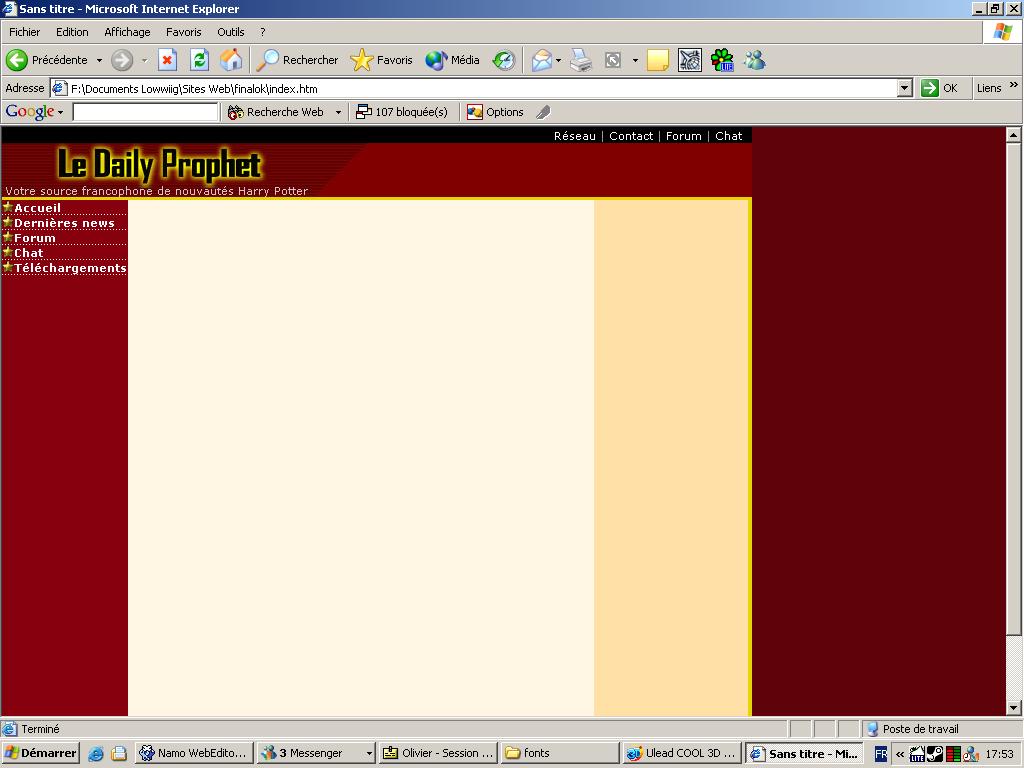Viewport: 1024px width, 768px height.
Task: Click the second quick launch icon
Action: (118, 753)
